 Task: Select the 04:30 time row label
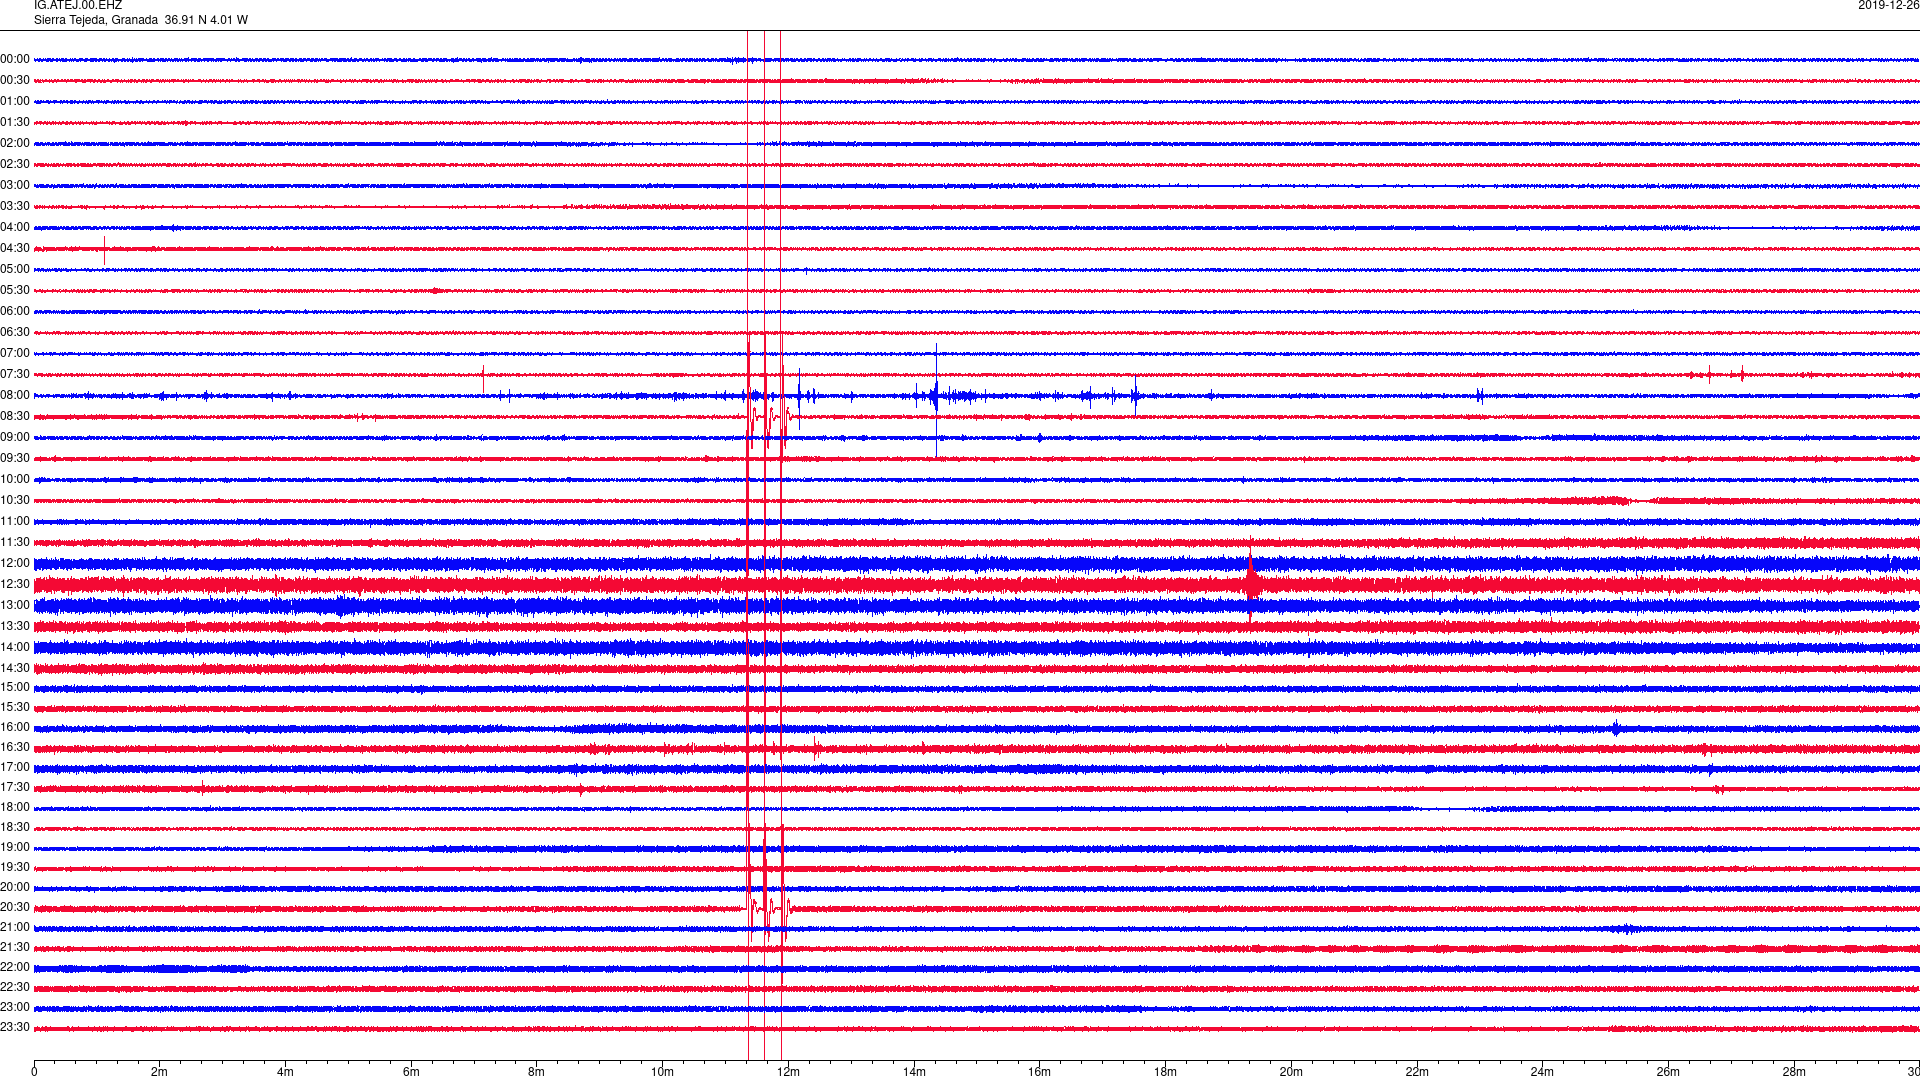[x=15, y=249]
